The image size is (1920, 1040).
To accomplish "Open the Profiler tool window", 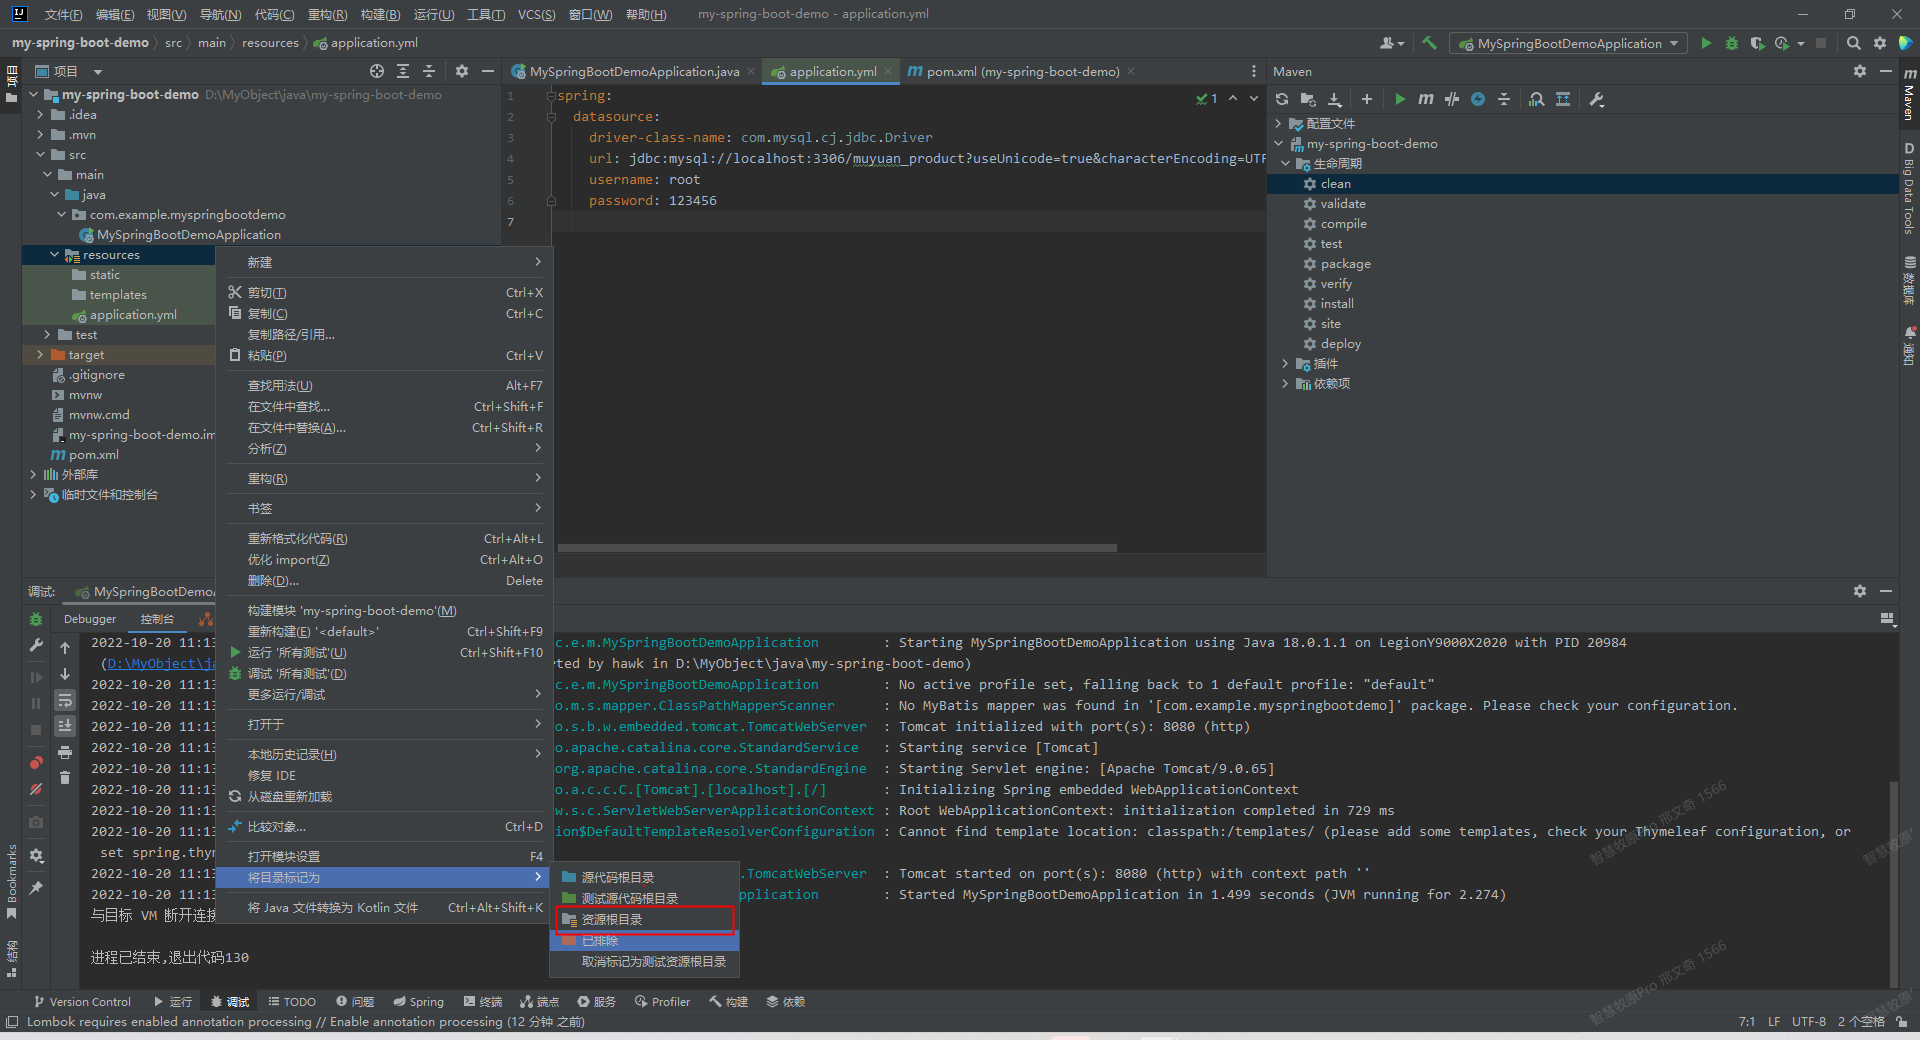I will (662, 1001).
